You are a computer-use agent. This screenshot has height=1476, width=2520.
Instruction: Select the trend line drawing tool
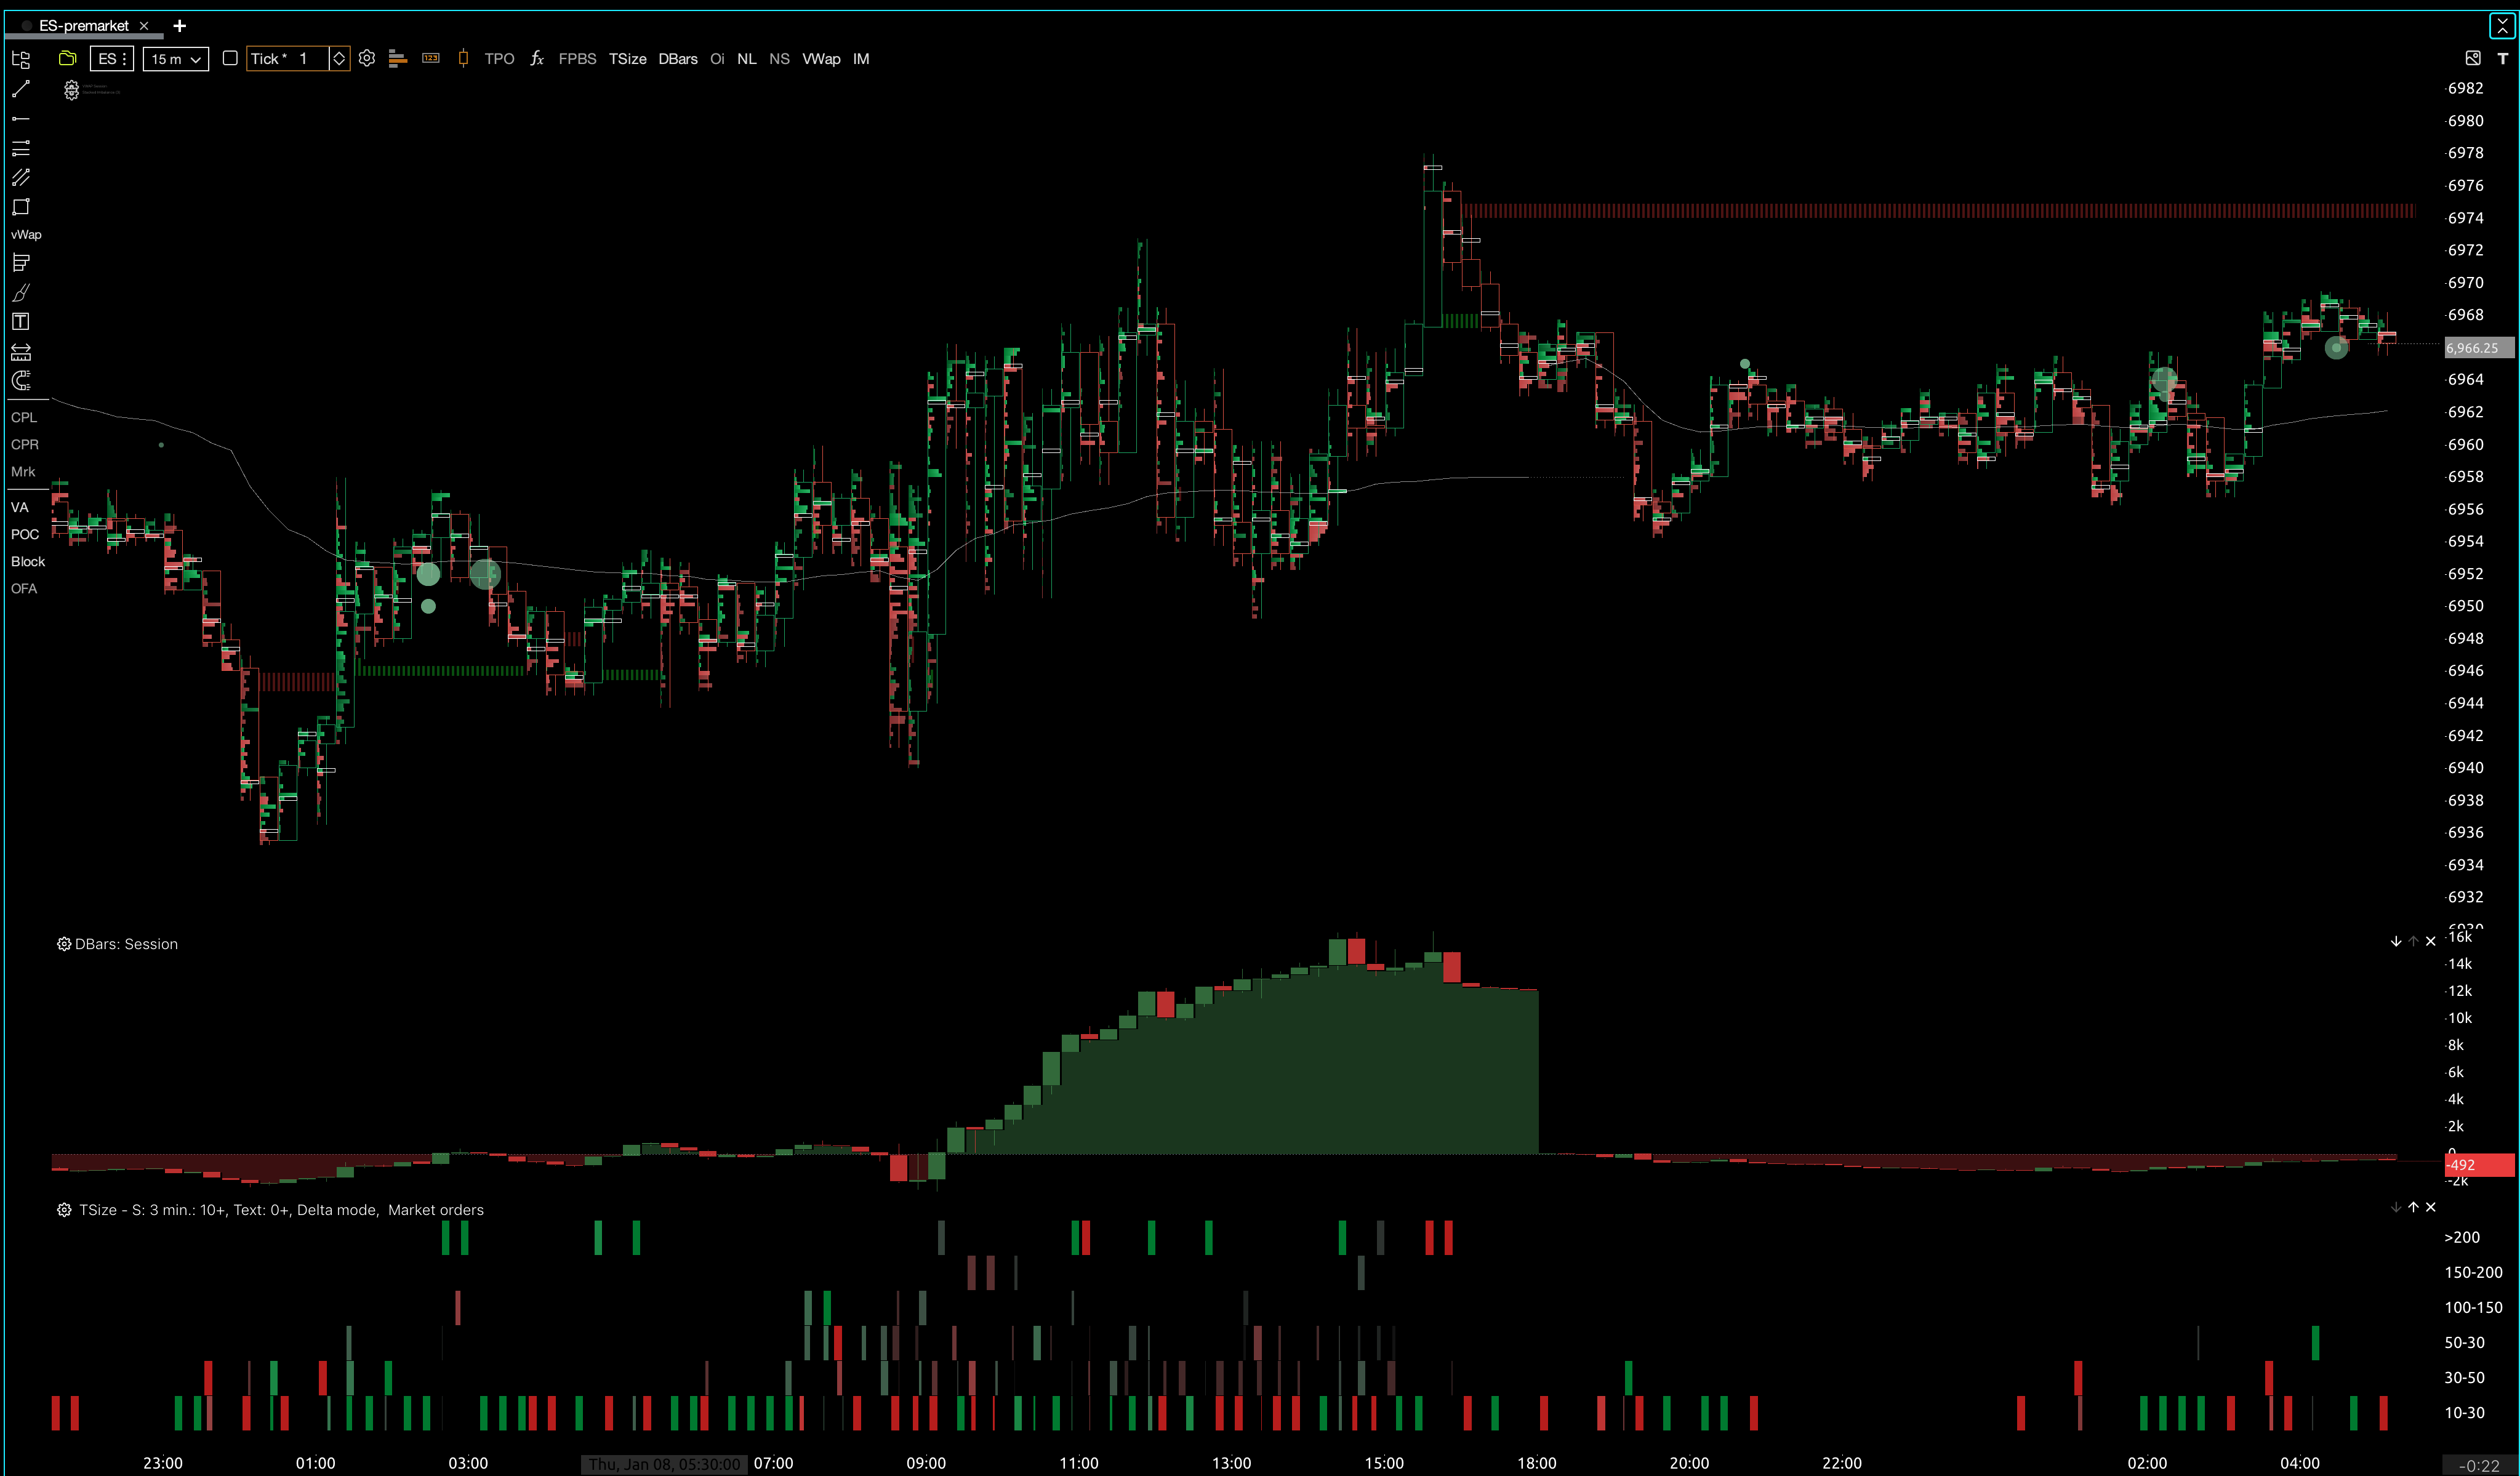pos(21,90)
